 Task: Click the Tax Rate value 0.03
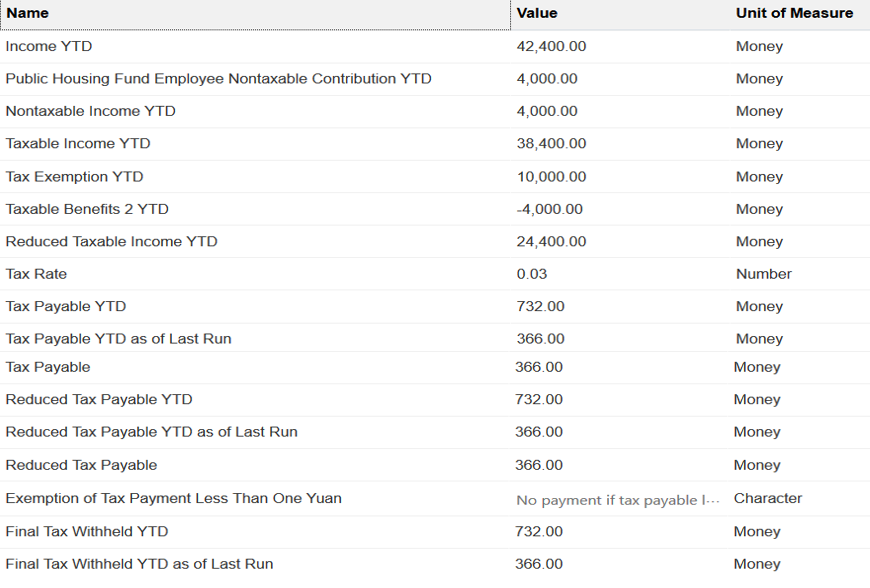pos(532,274)
